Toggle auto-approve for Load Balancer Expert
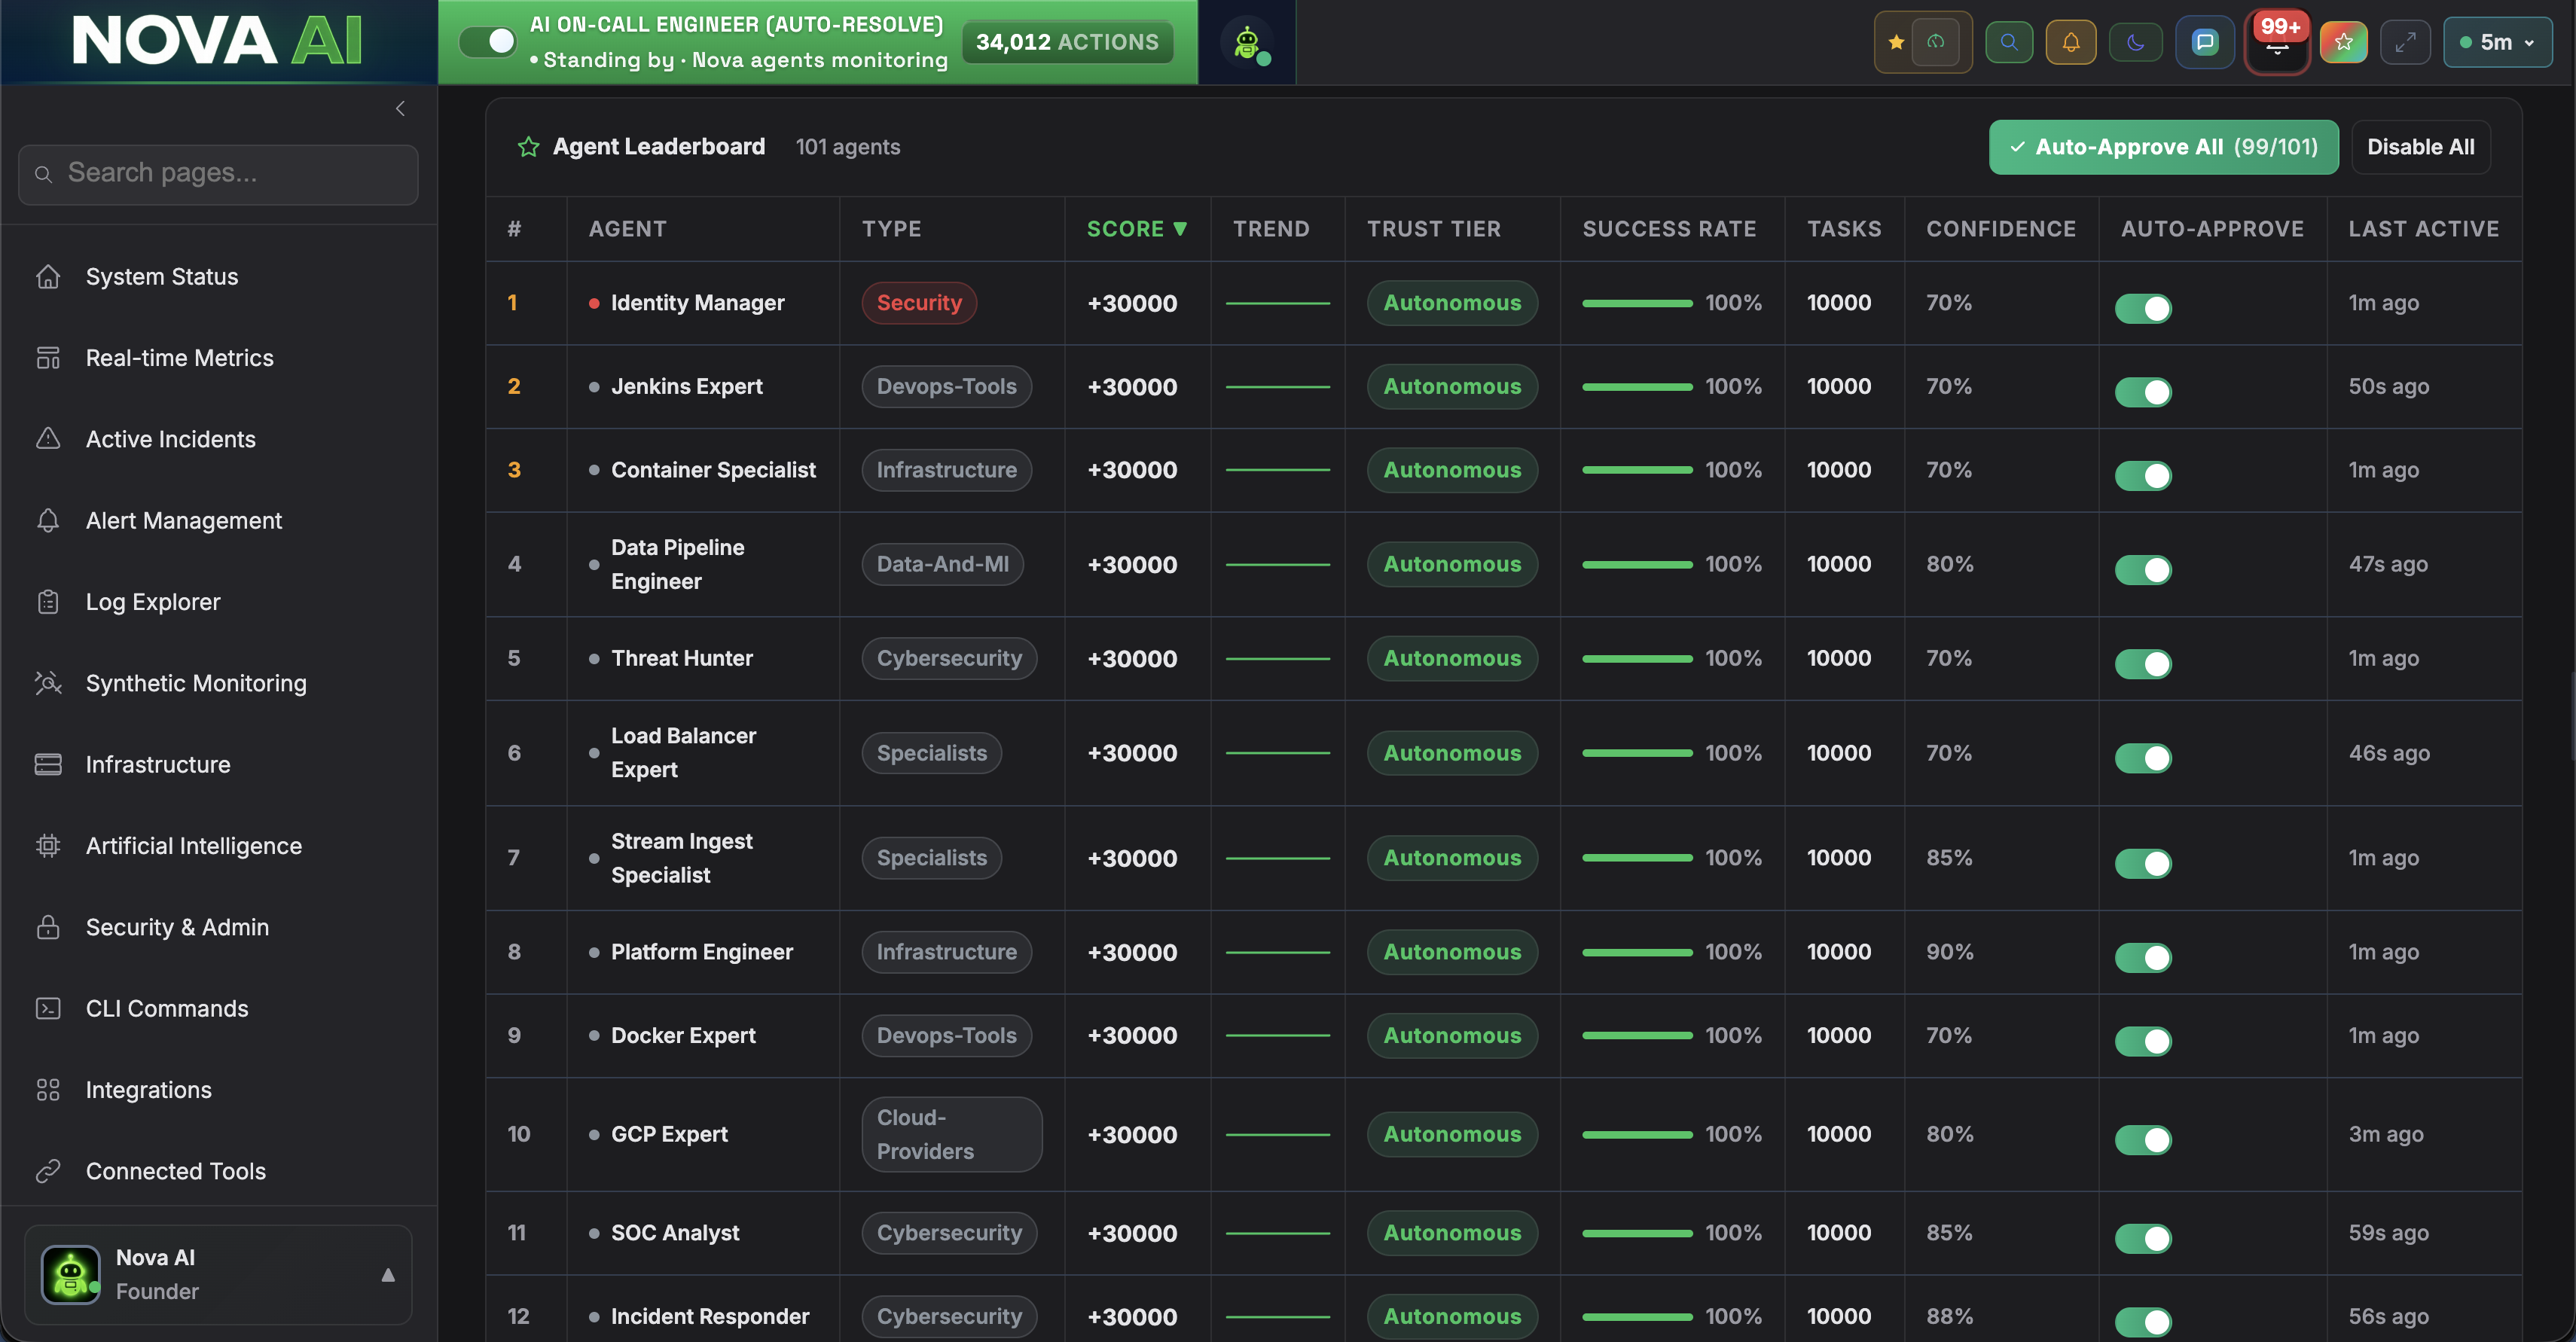This screenshot has width=2576, height=1342. click(2143, 758)
